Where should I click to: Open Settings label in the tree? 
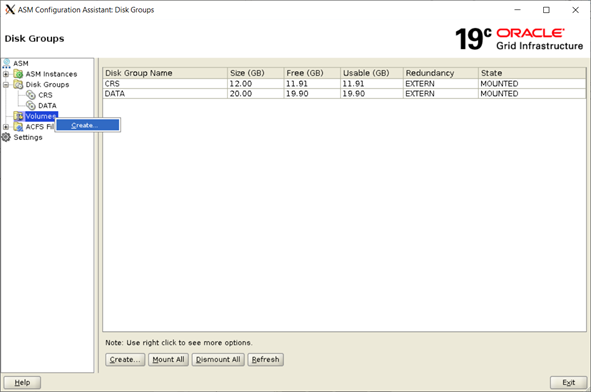(28, 137)
